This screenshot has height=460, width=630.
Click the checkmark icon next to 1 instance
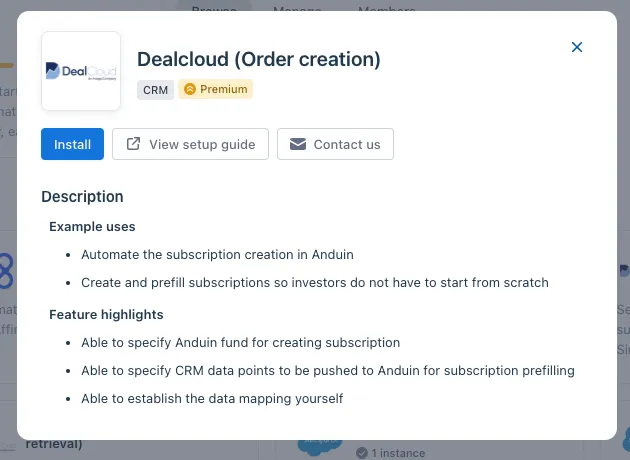pos(362,453)
